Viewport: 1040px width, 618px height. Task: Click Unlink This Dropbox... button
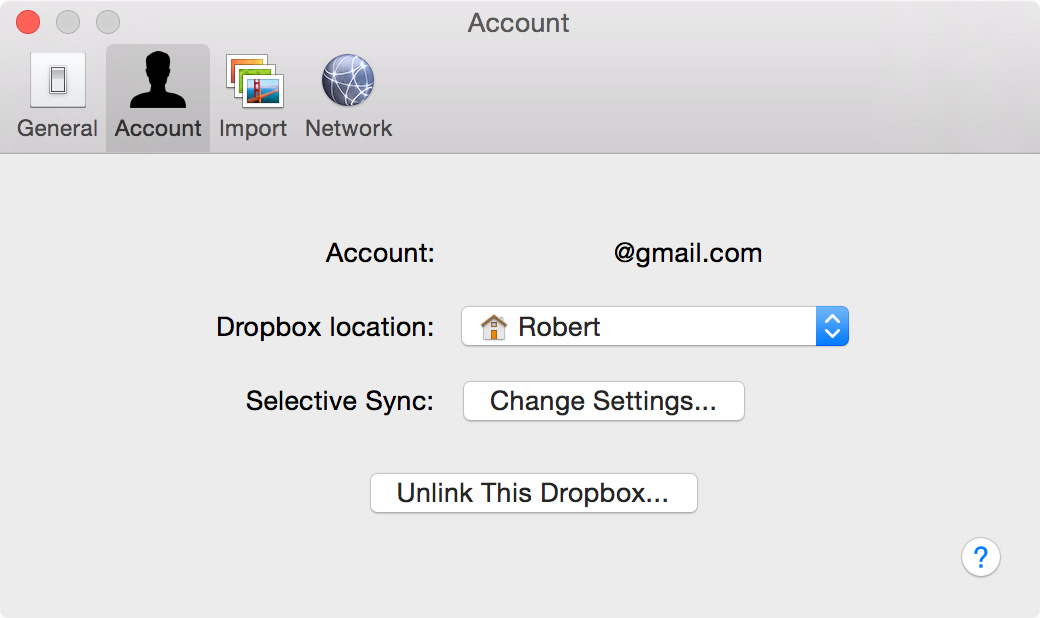point(534,493)
